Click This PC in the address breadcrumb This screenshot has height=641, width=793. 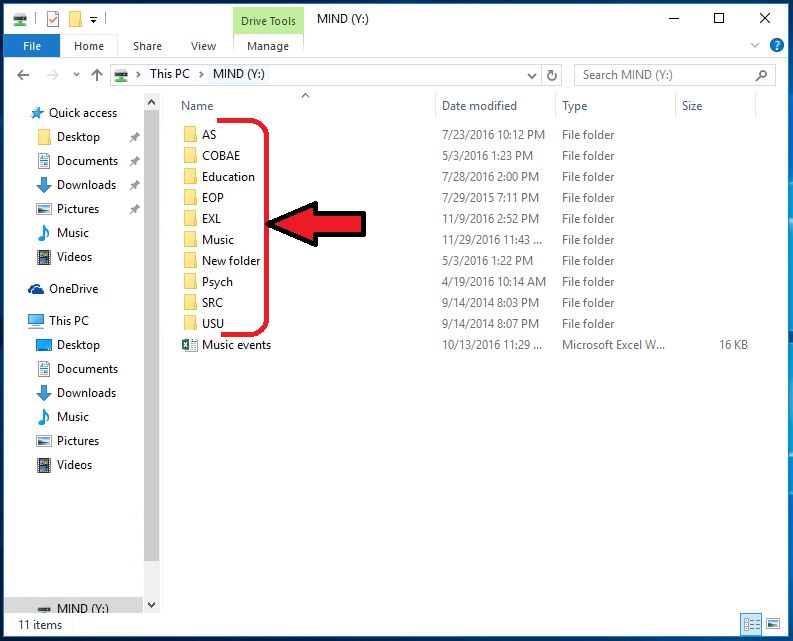click(169, 74)
